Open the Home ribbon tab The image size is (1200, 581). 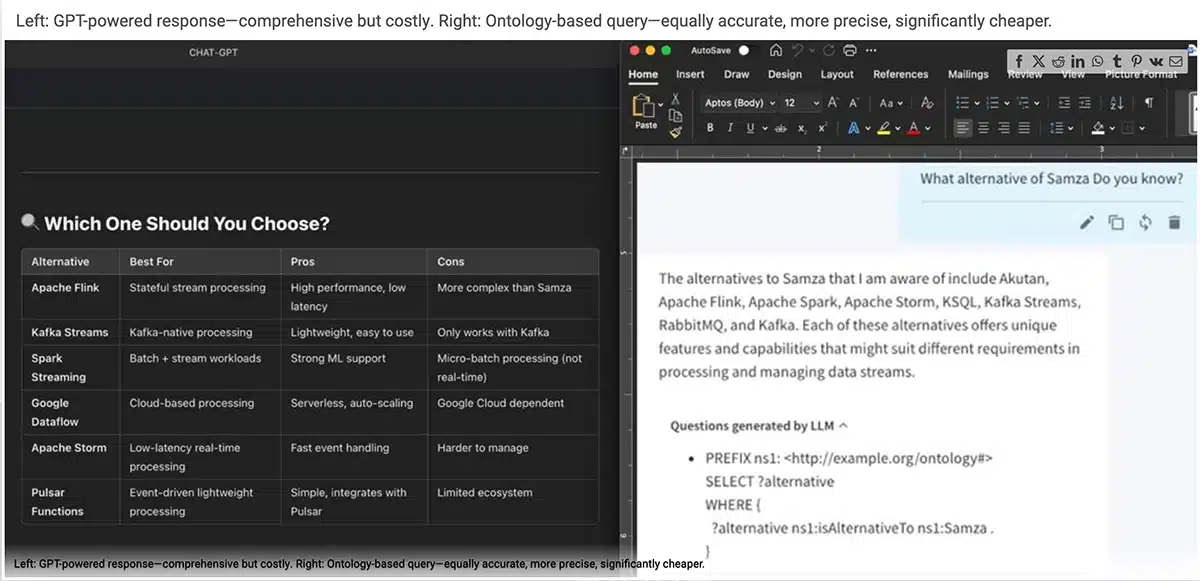tap(643, 74)
